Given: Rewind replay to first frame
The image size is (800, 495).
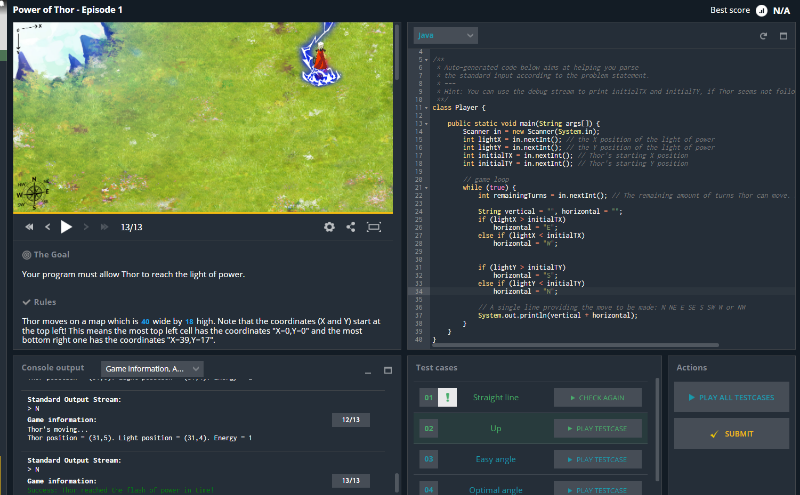Looking at the screenshot, I should point(30,227).
